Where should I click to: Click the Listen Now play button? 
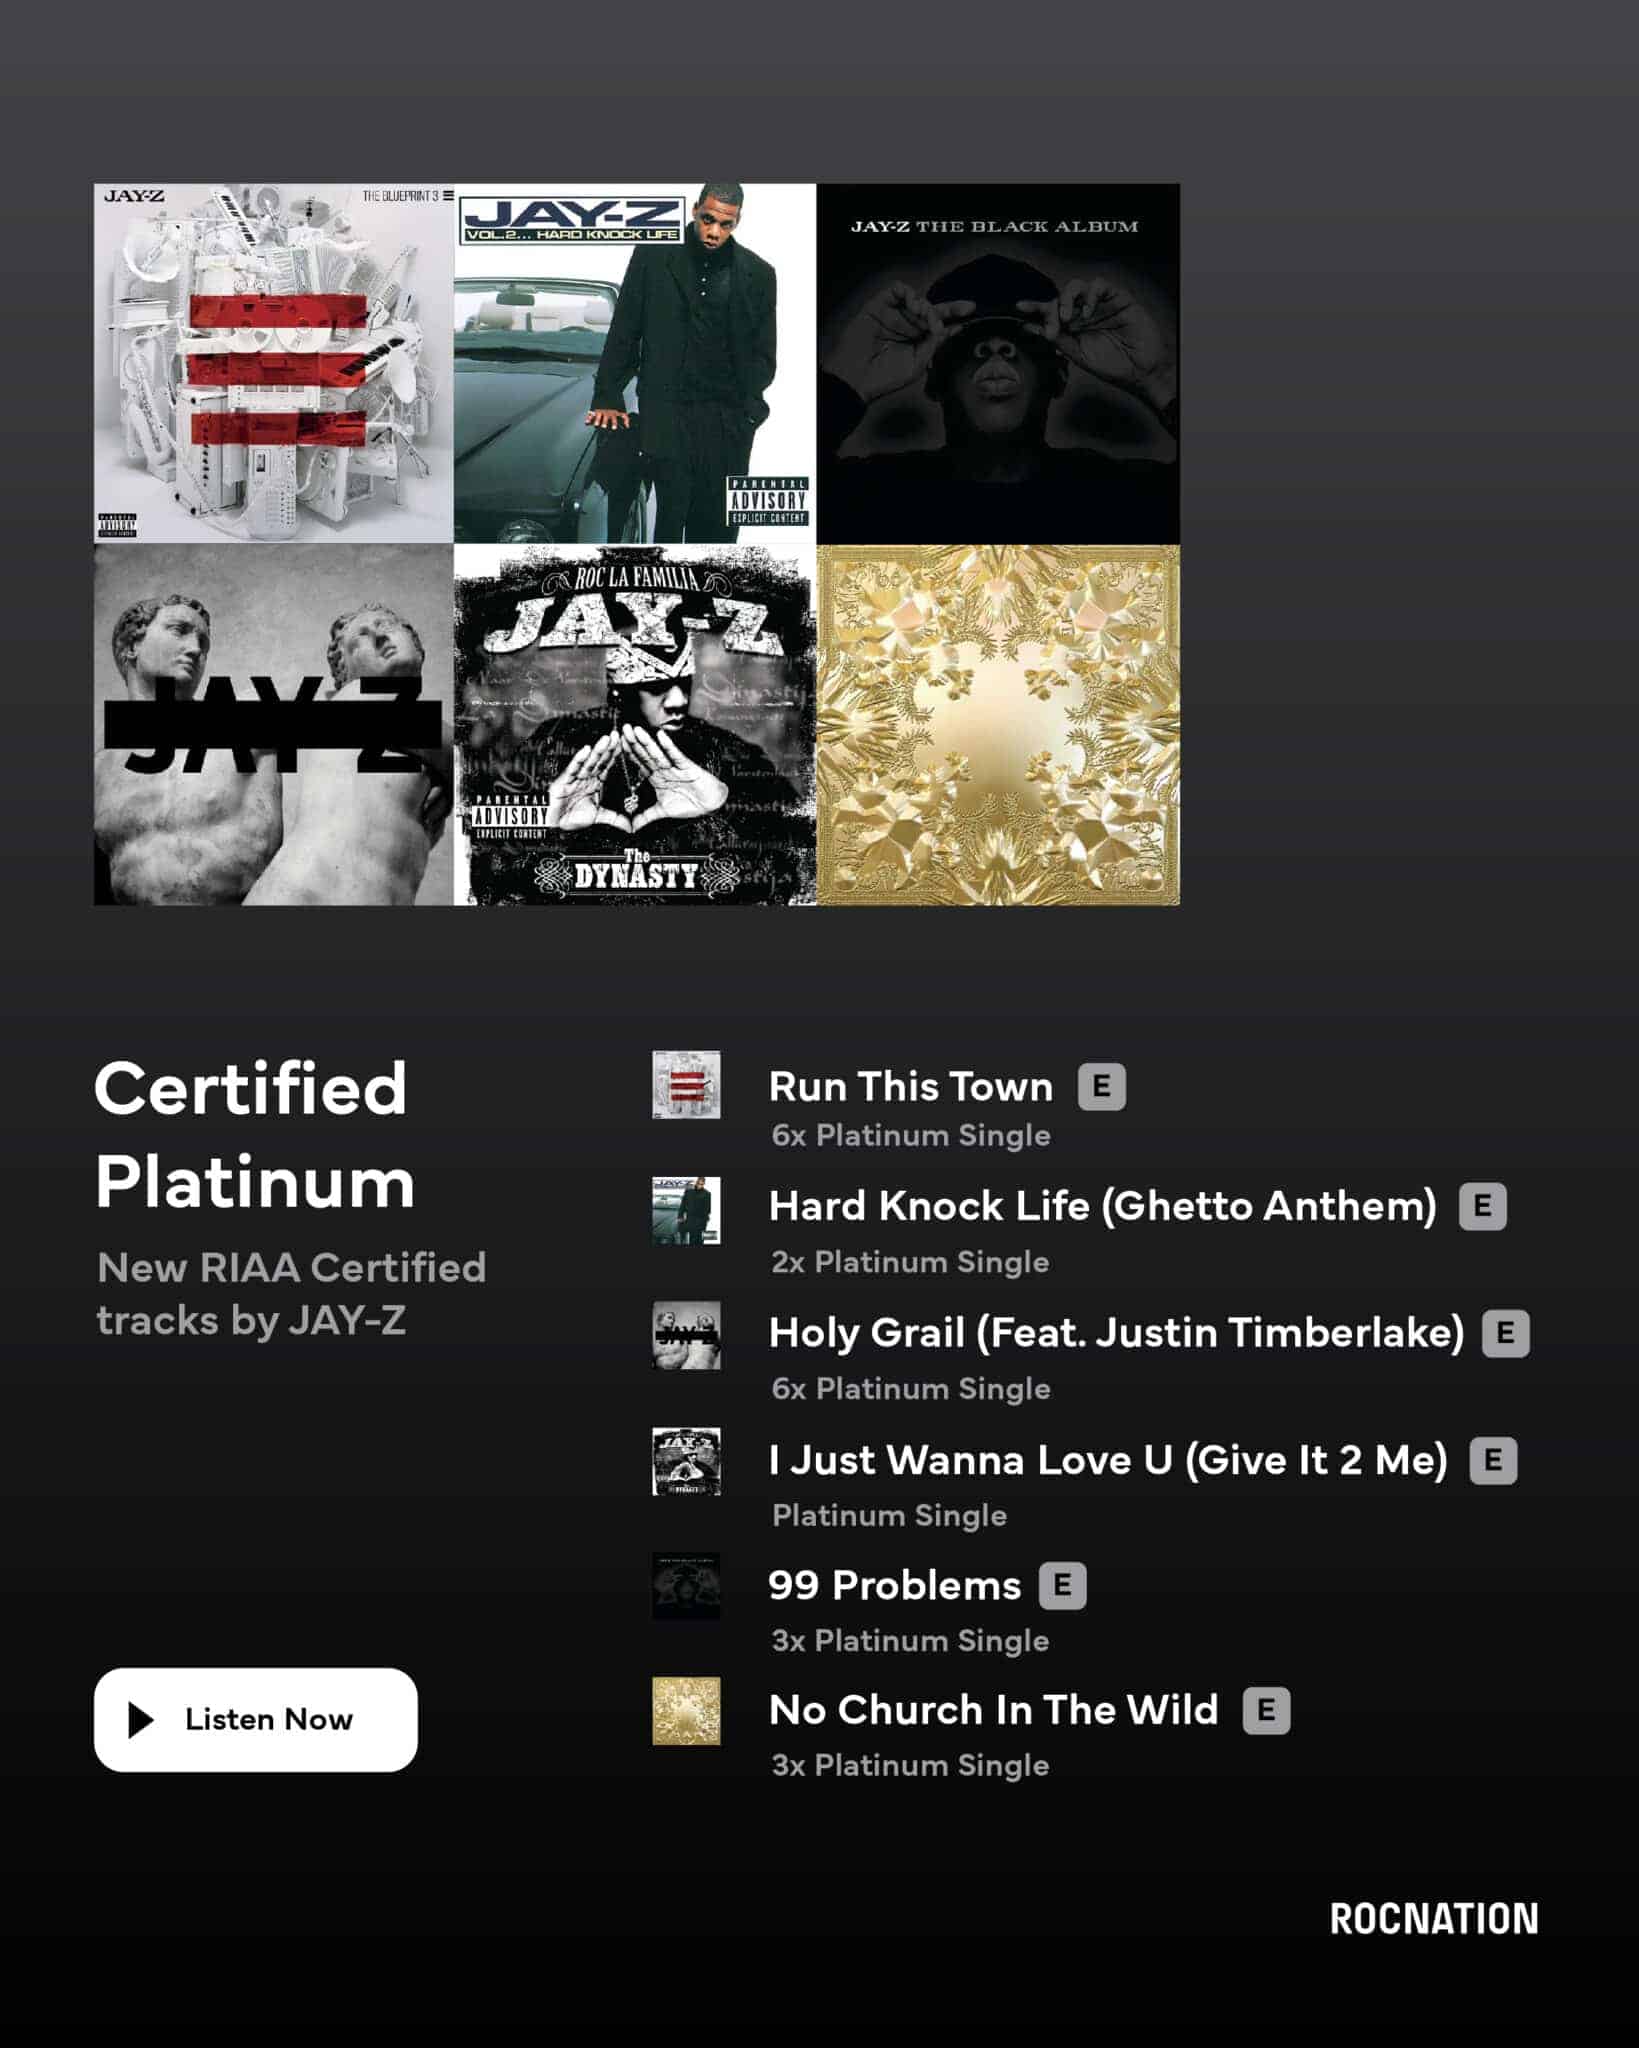pos(255,1719)
